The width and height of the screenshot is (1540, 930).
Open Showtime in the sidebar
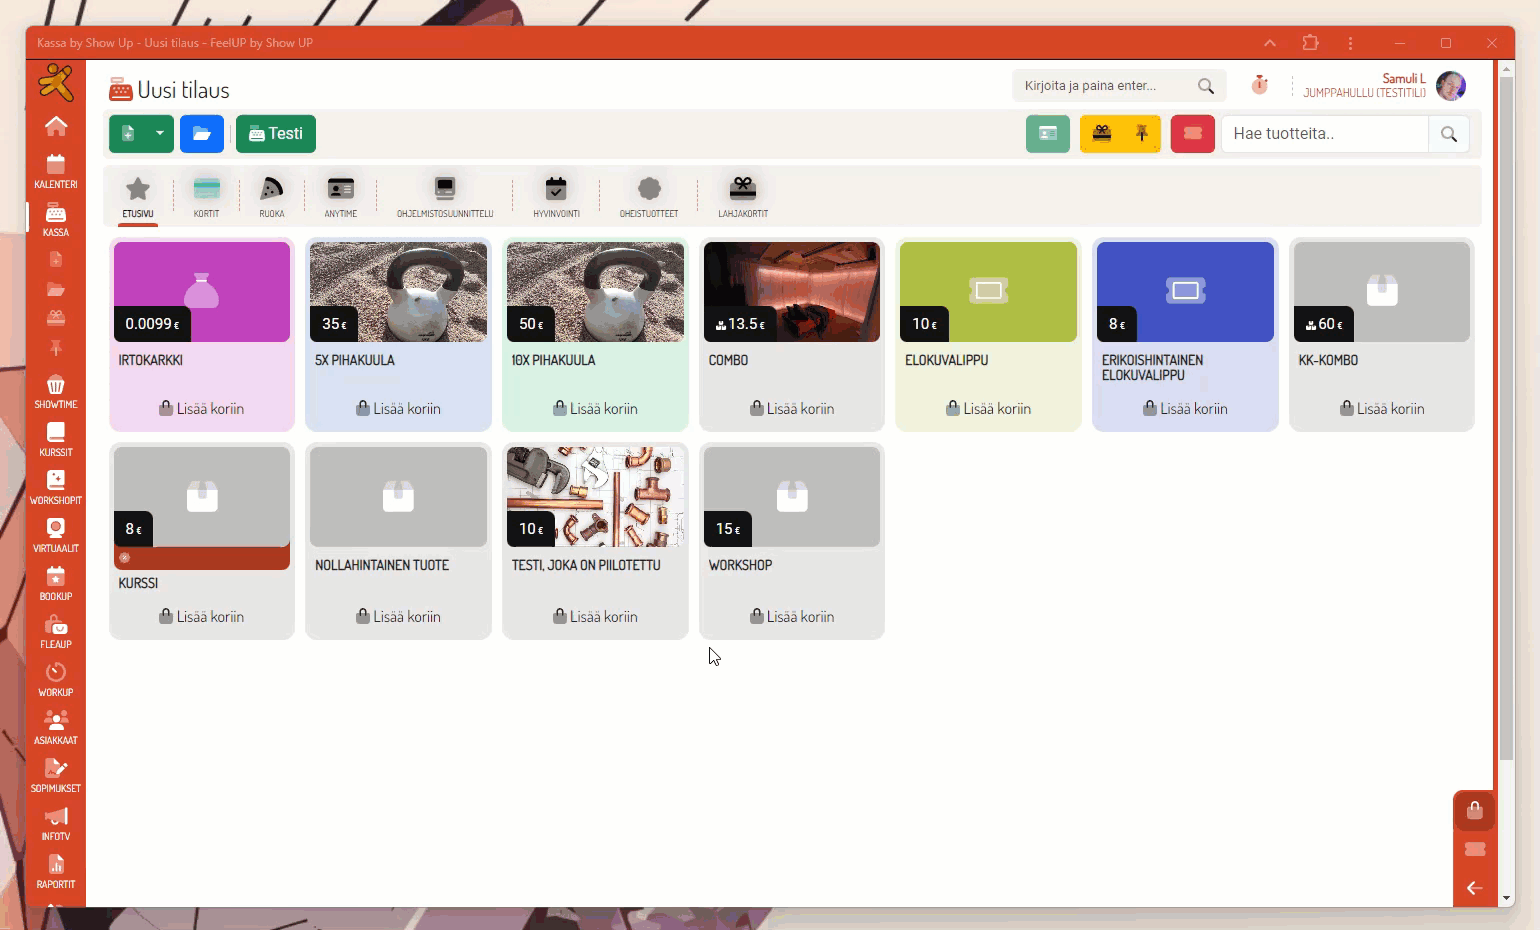[x=56, y=391]
